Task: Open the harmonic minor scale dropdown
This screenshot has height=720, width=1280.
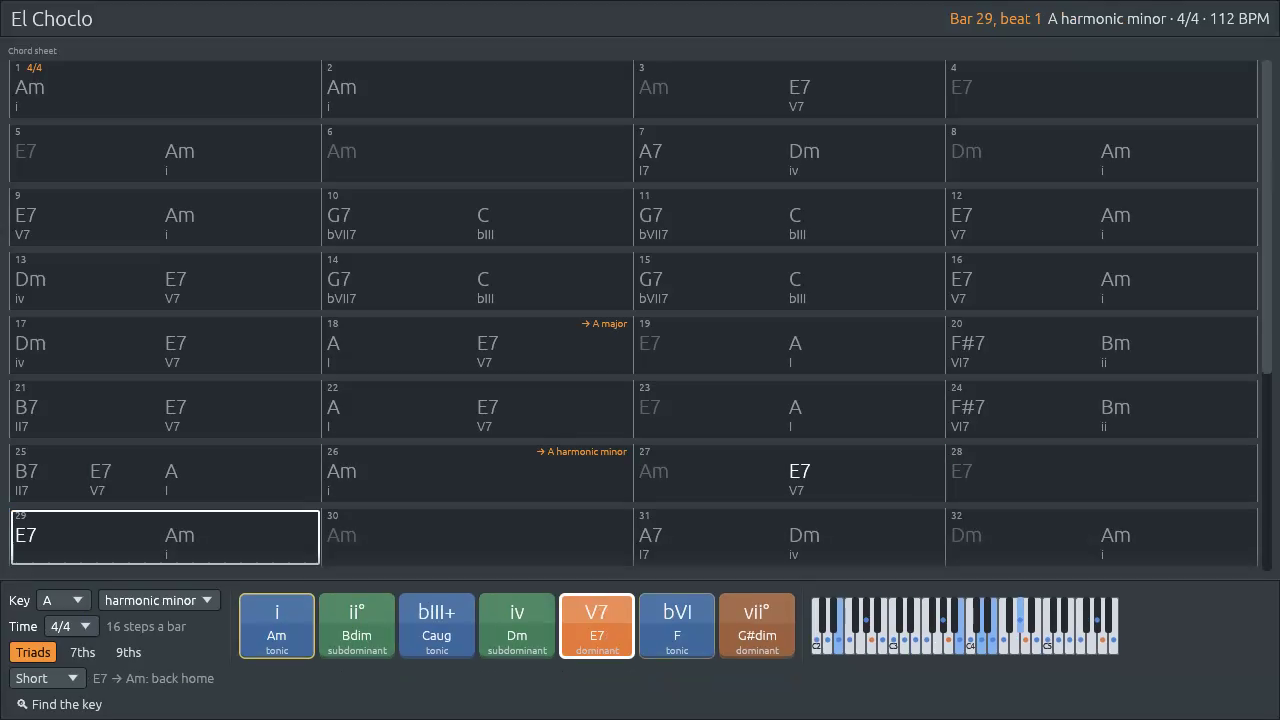Action: point(159,600)
